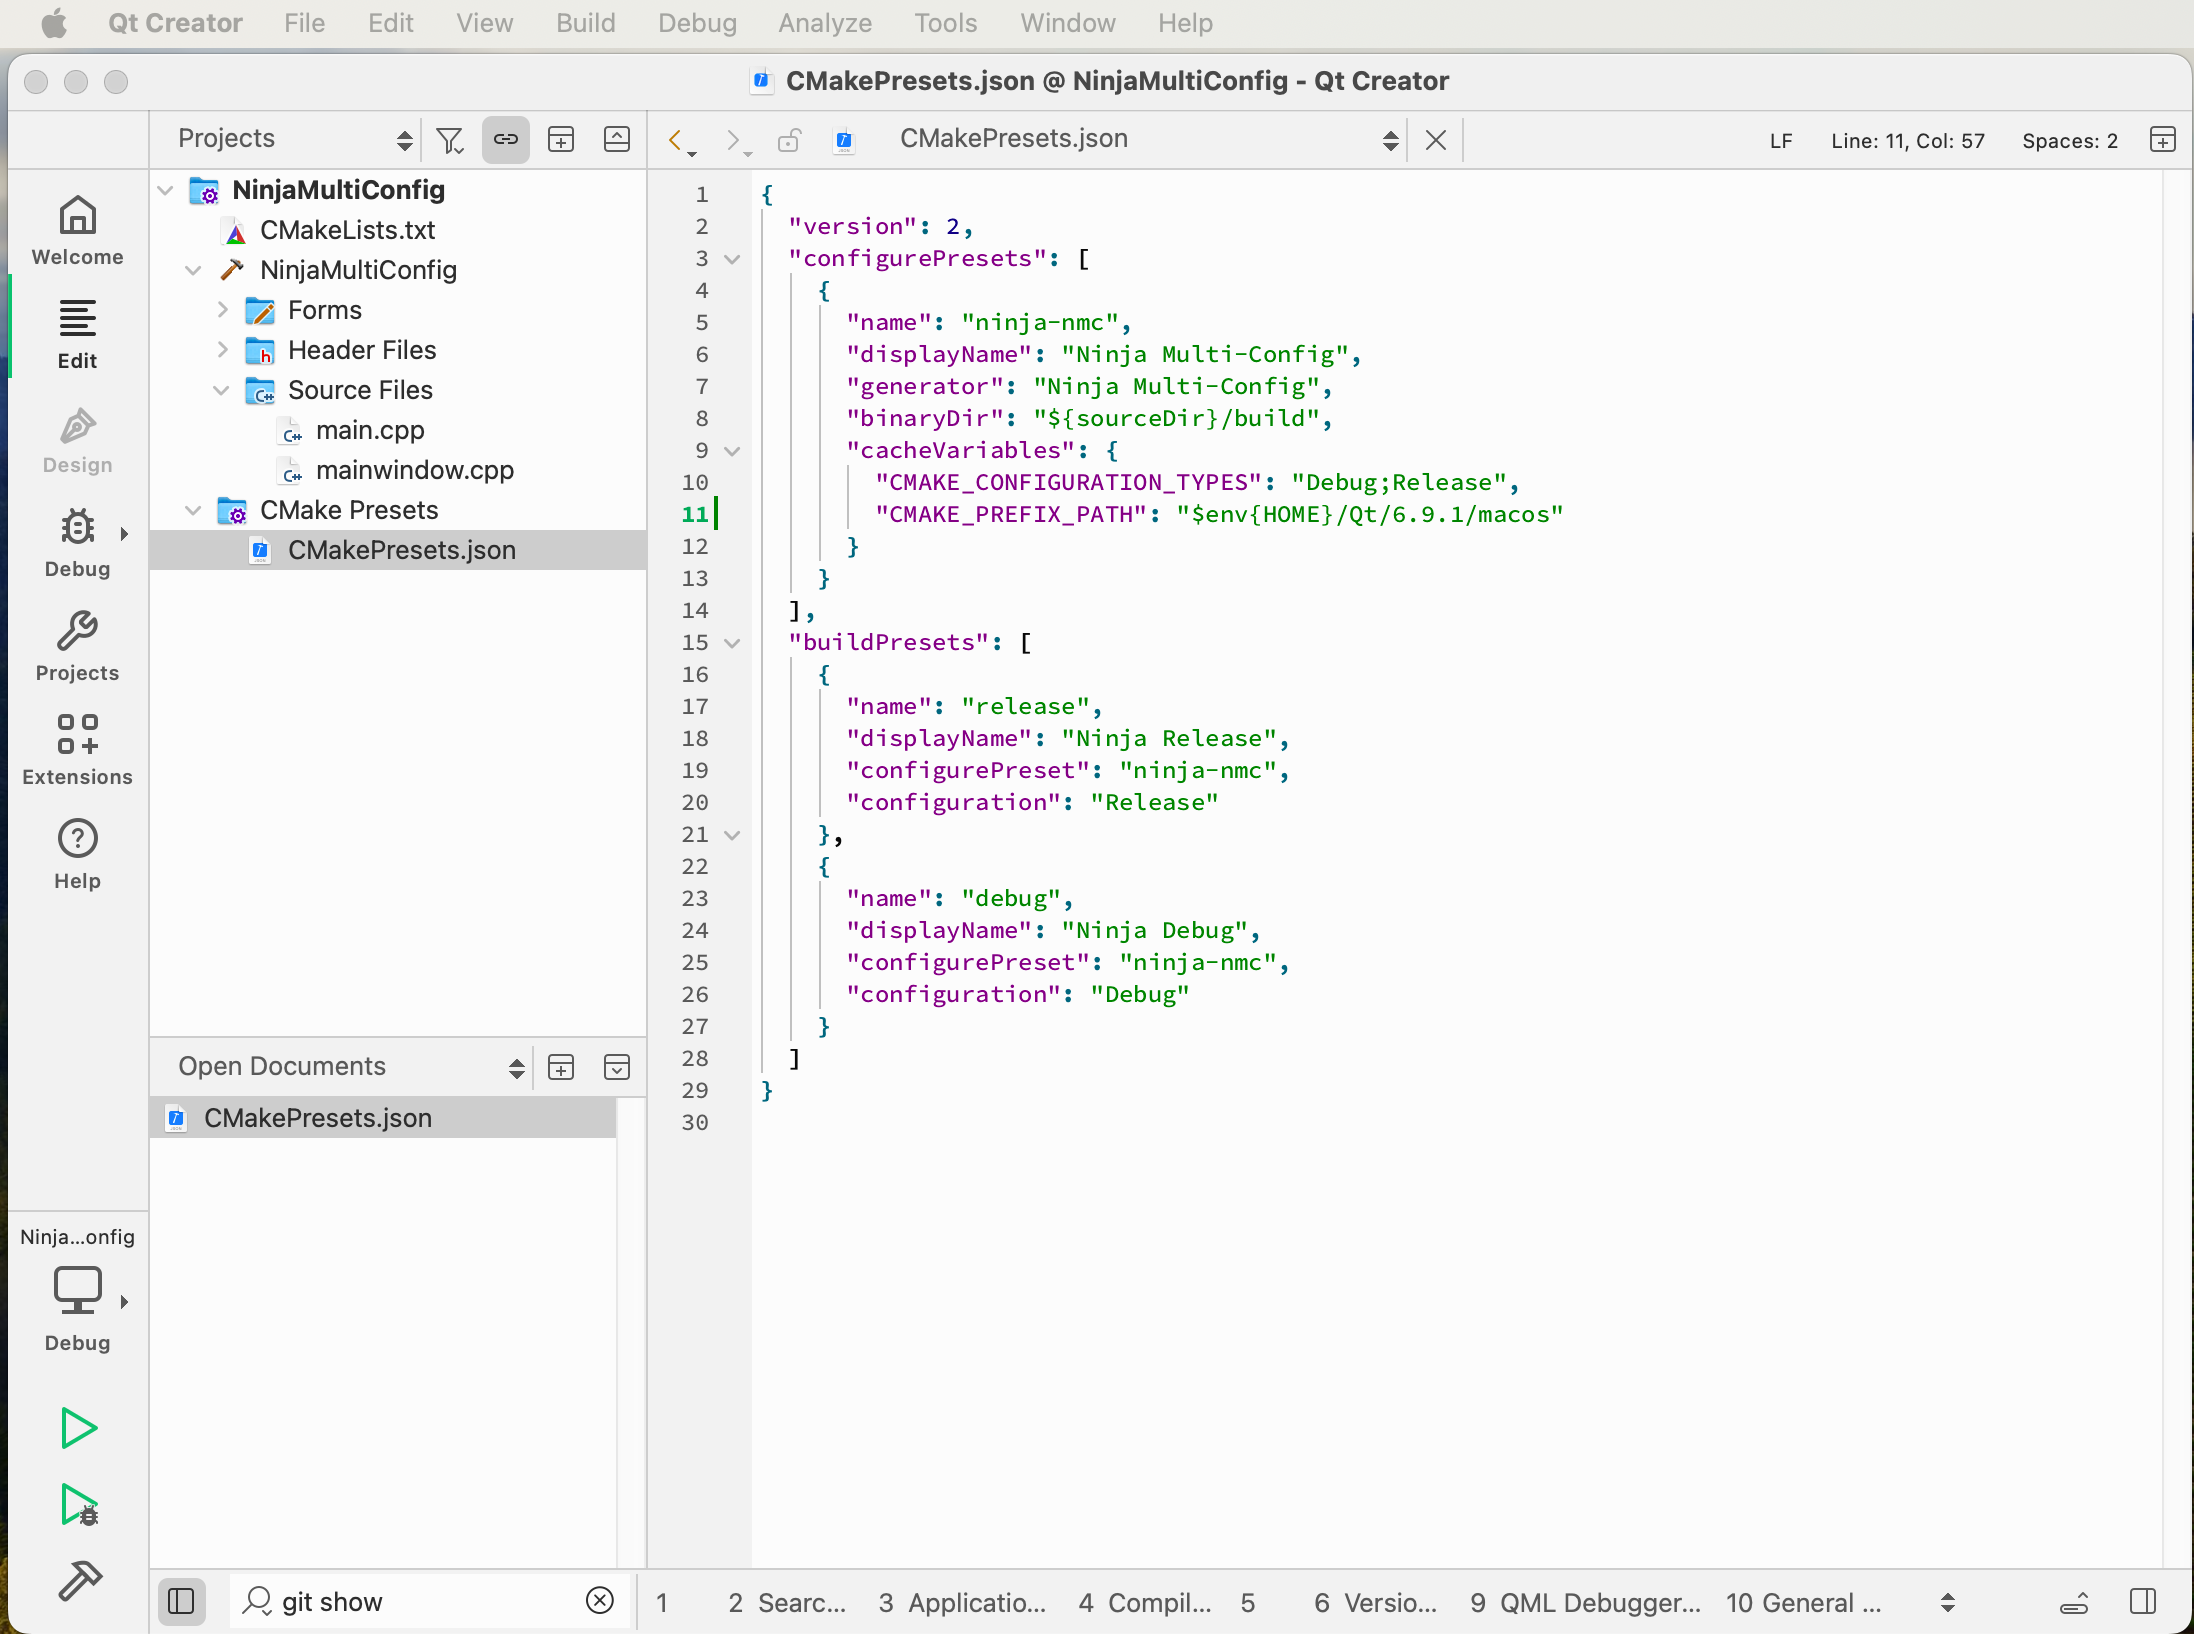Screen dimensions: 2194x1634
Task: Go back with the left arrow
Action: (675, 140)
